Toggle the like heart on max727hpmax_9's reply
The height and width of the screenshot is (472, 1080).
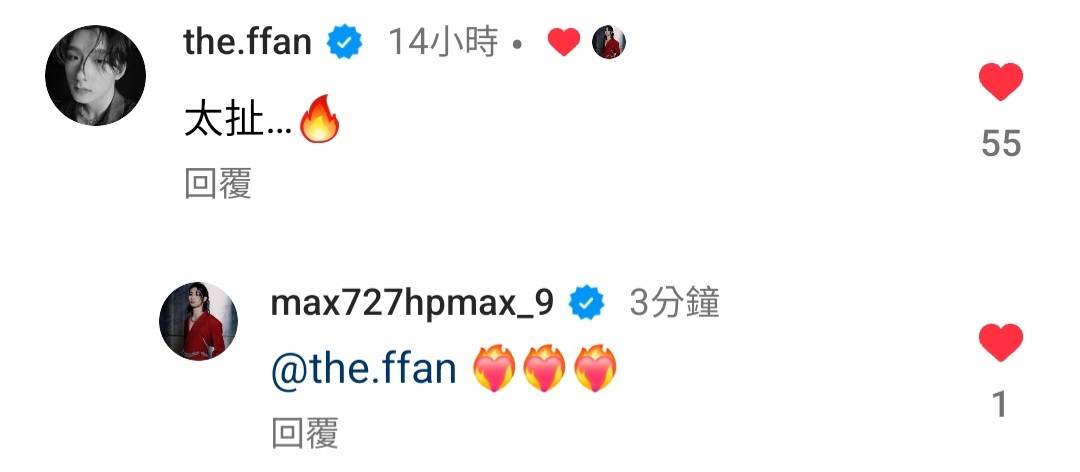(1000, 342)
